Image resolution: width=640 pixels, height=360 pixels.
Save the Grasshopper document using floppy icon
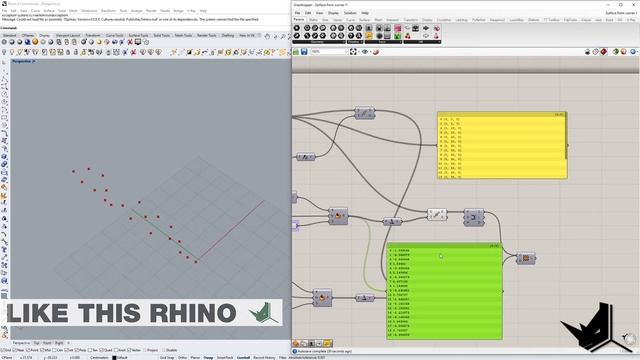pos(304,52)
